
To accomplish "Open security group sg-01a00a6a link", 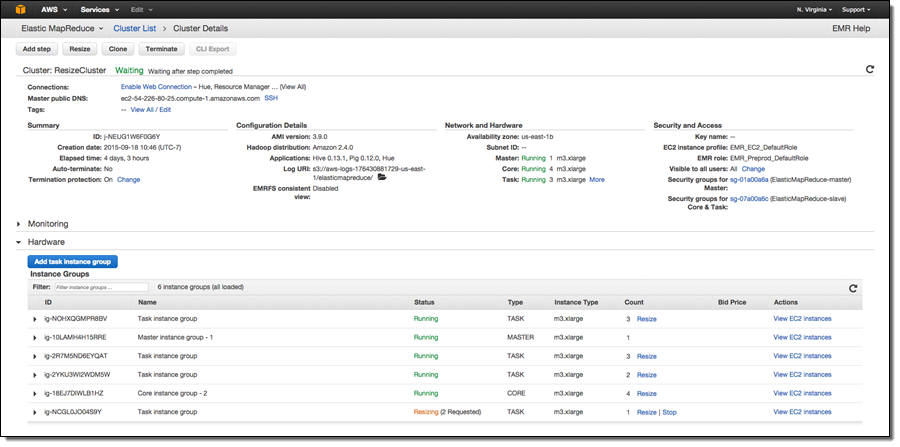I will (x=749, y=180).
